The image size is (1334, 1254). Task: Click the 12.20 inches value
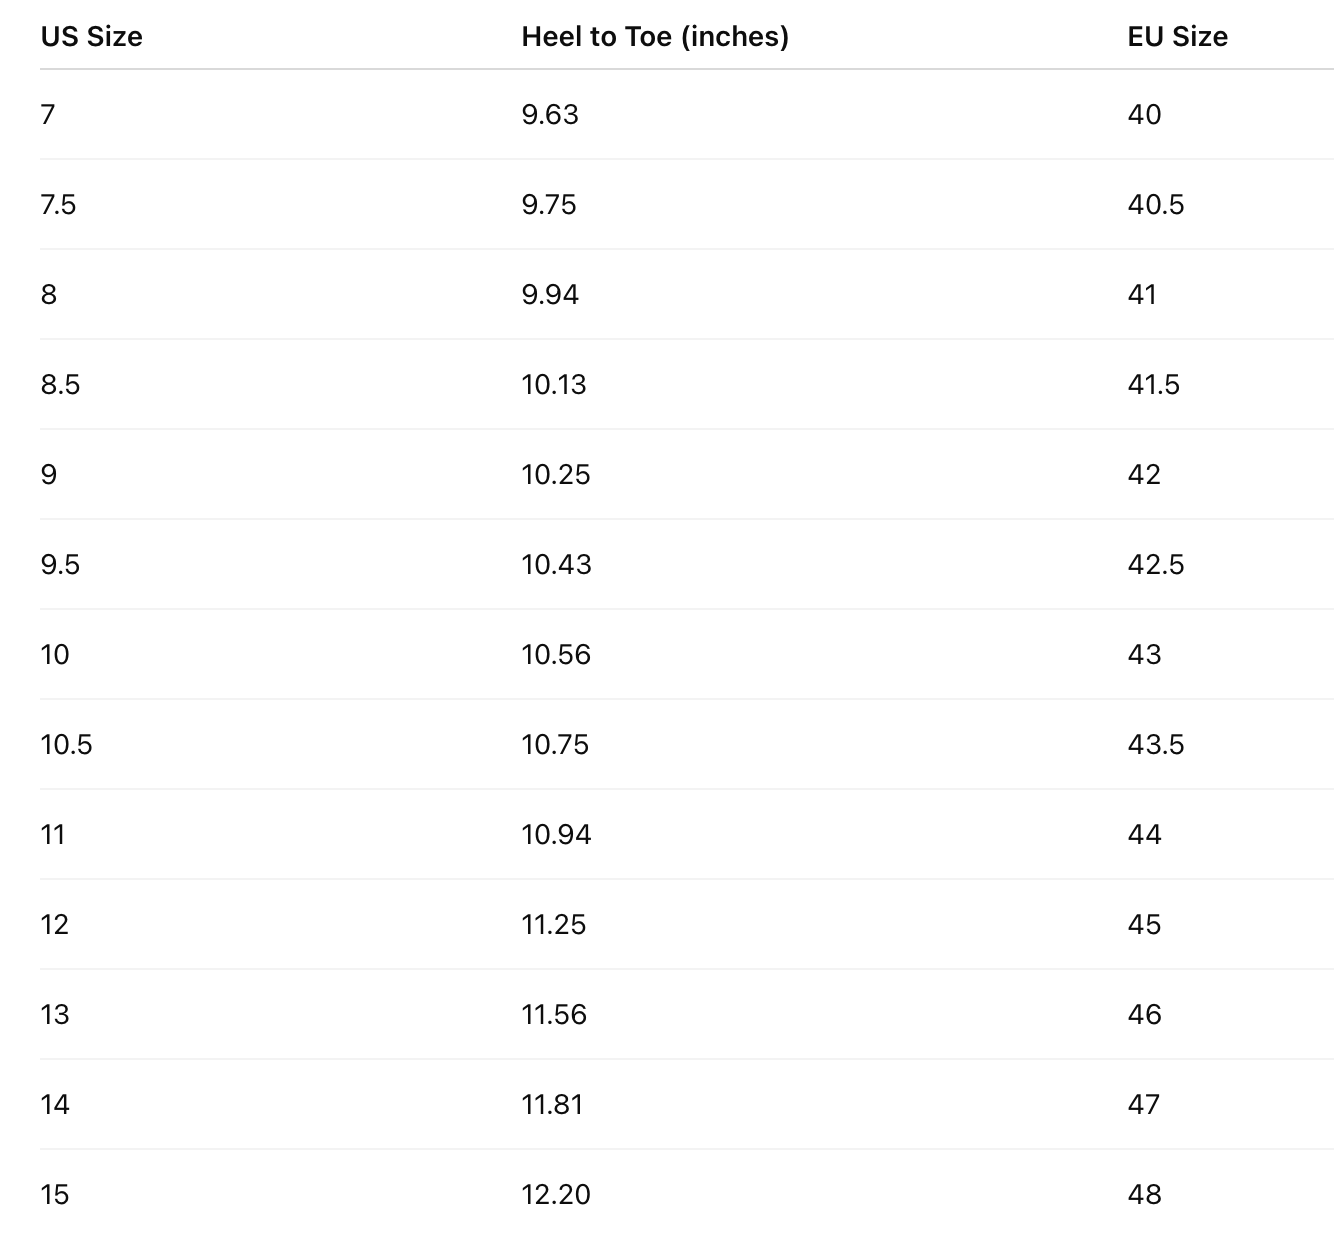(x=556, y=1195)
